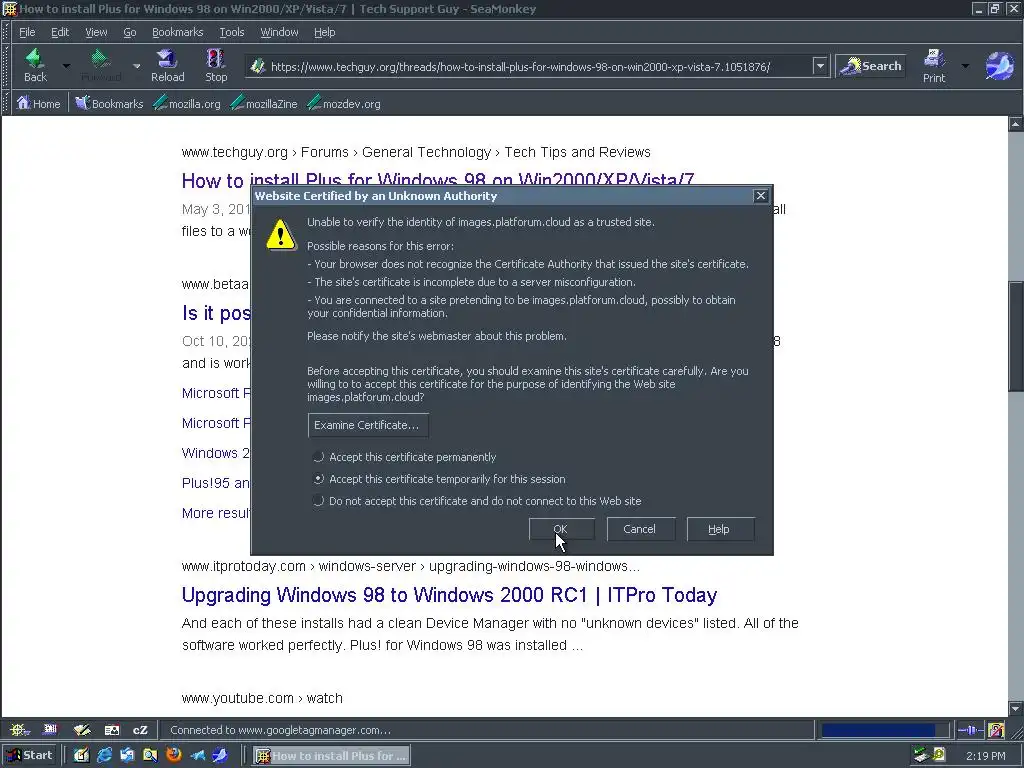Print the page using the Print icon
The width and height of the screenshot is (1024, 768).
tap(934, 66)
